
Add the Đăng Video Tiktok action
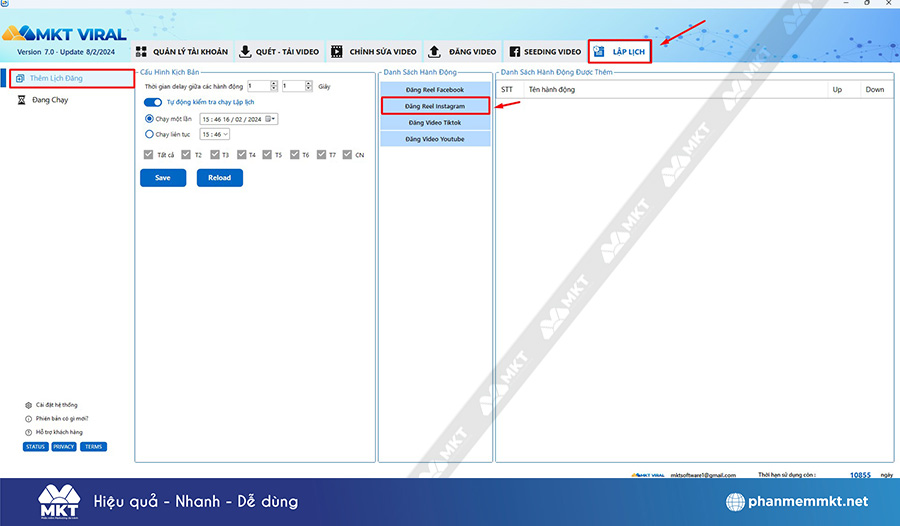click(435, 123)
